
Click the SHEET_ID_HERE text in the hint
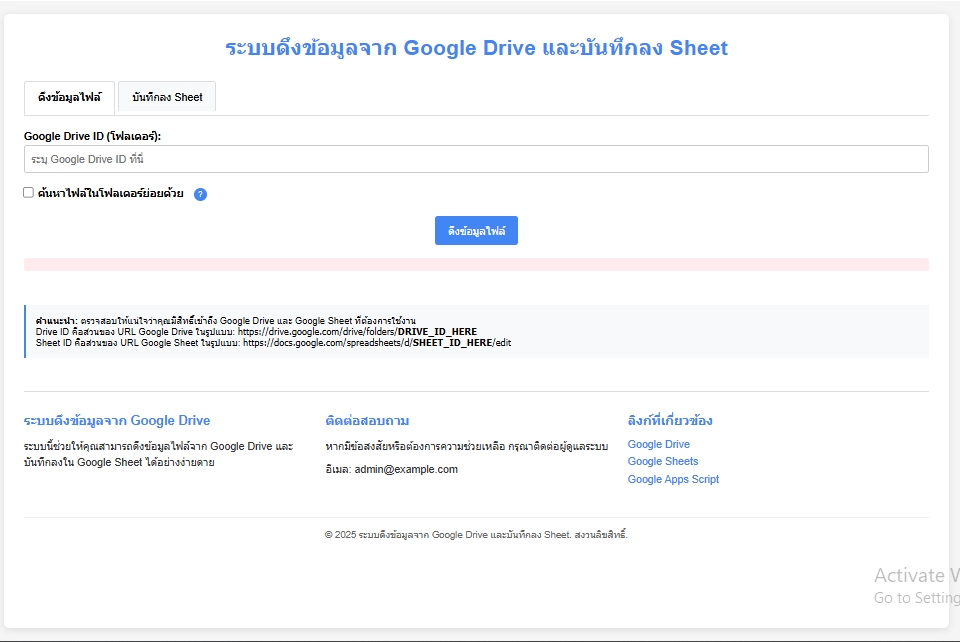(x=452, y=343)
